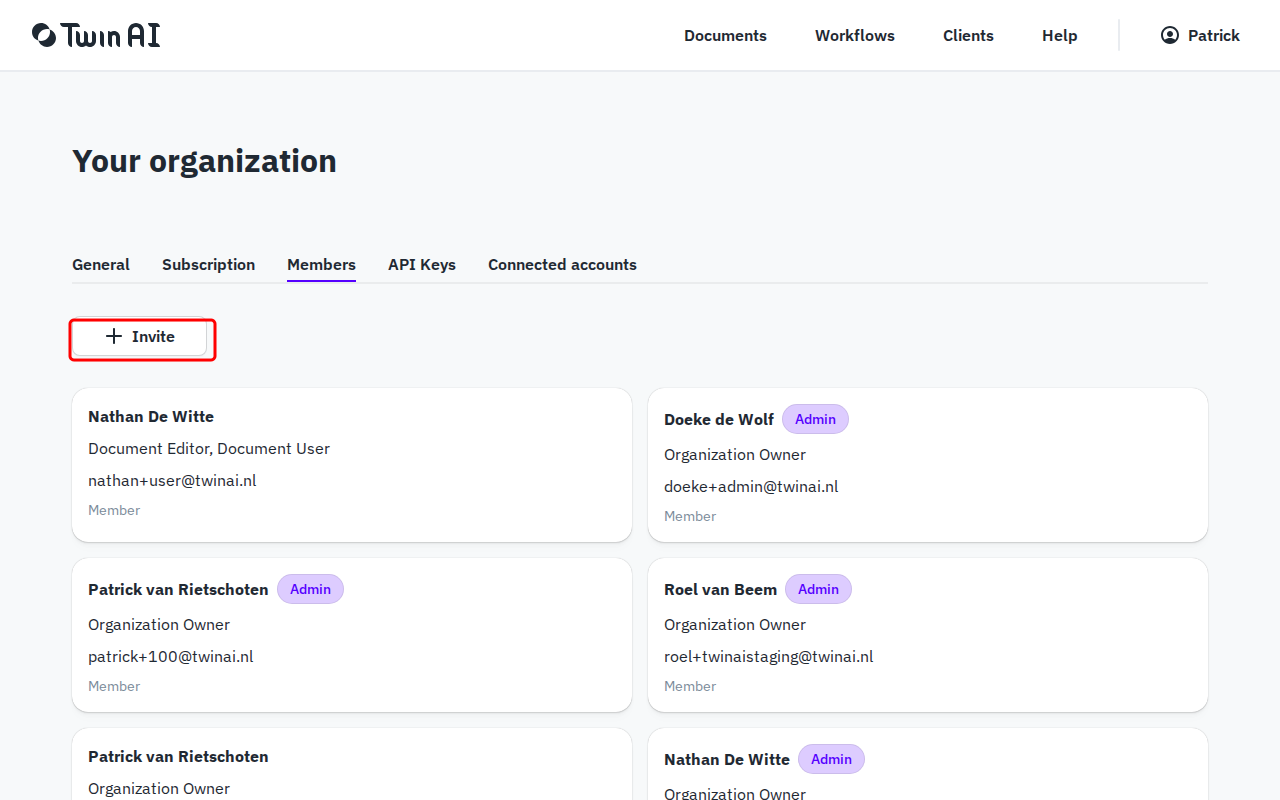Open the Workflows menu item
Viewport: 1280px width, 800px height.
855,35
